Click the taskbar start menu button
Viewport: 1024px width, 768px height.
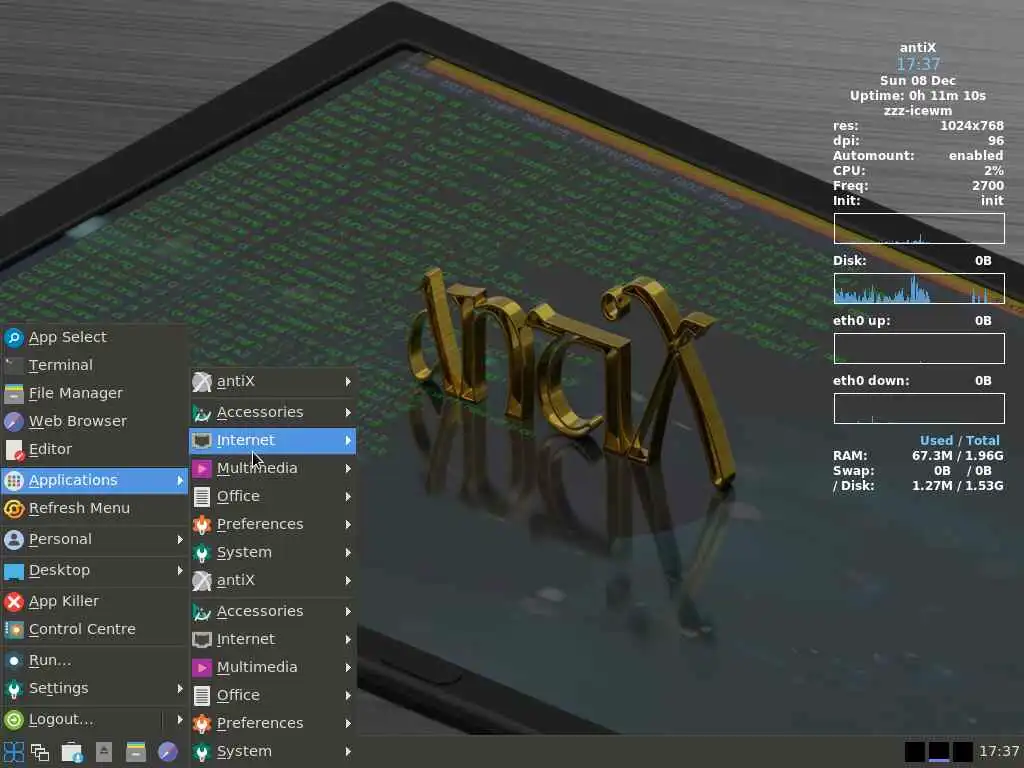pyautogui.click(x=13, y=752)
